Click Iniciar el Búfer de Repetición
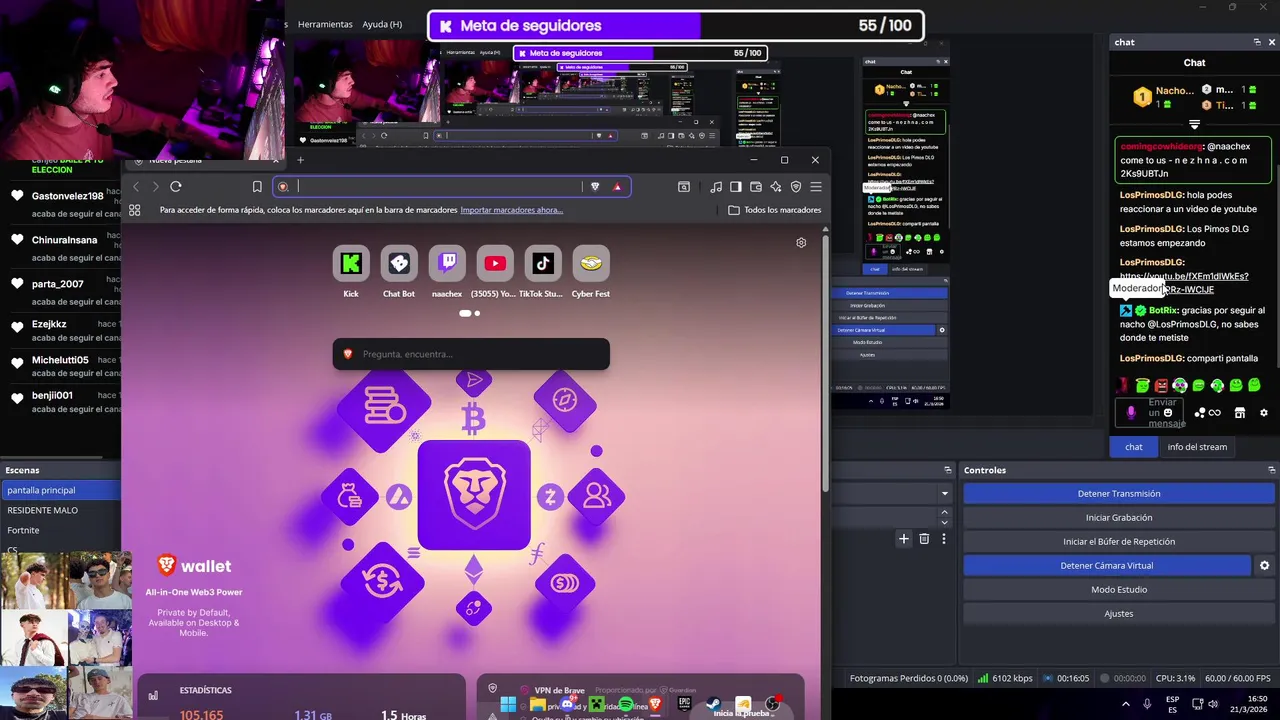 (1118, 541)
